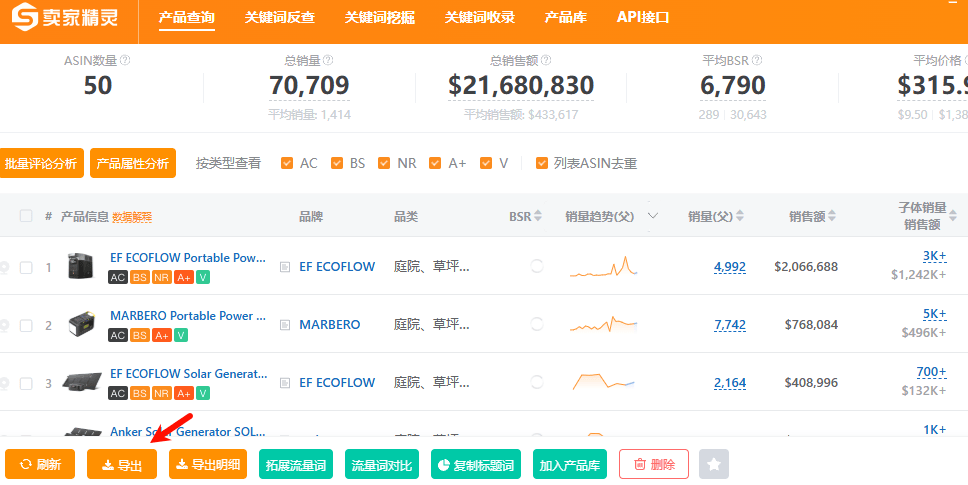Screen dimensions: 968x485
Task: Click V badge on MARBERO product
Action: coord(181,335)
